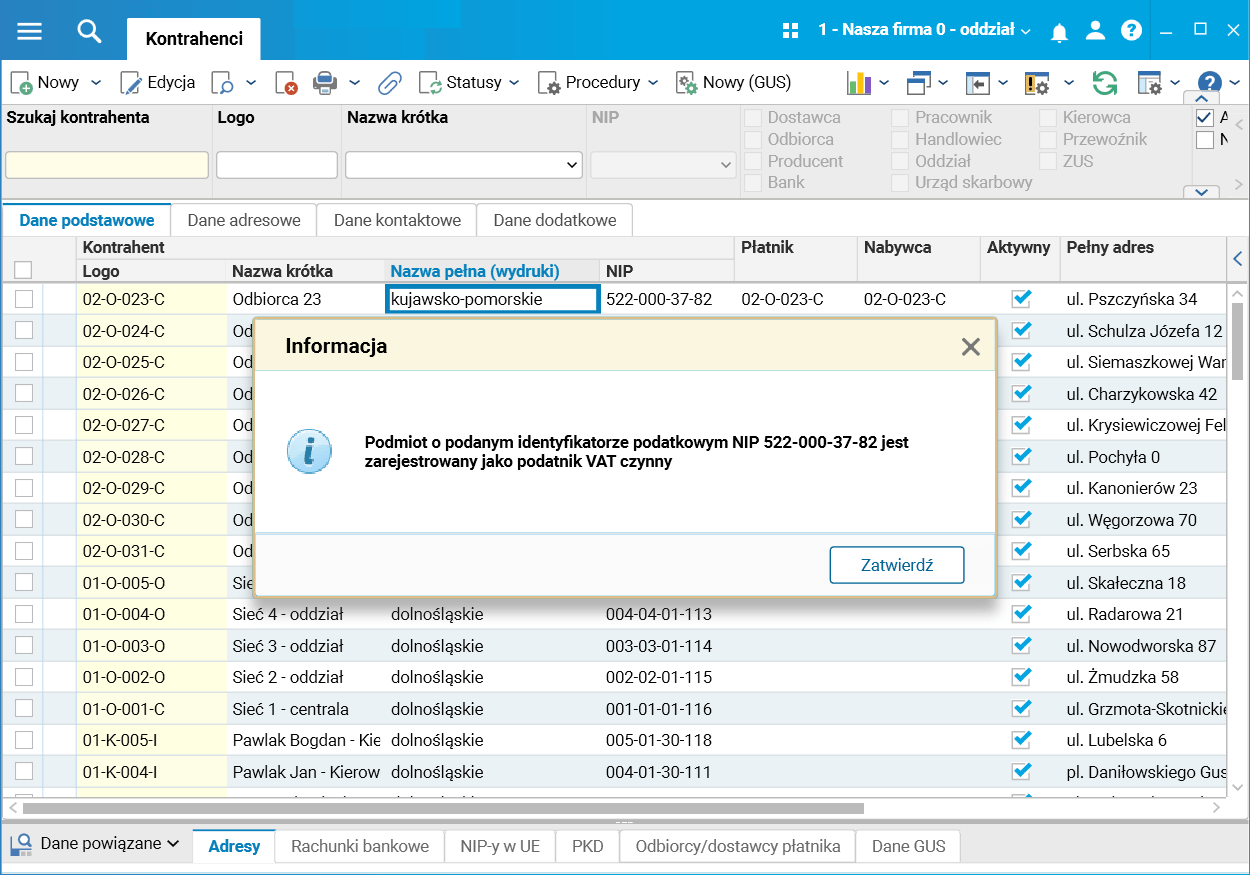The height and width of the screenshot is (875, 1250).
Task: Click the Zatwierdź button
Action: point(897,565)
